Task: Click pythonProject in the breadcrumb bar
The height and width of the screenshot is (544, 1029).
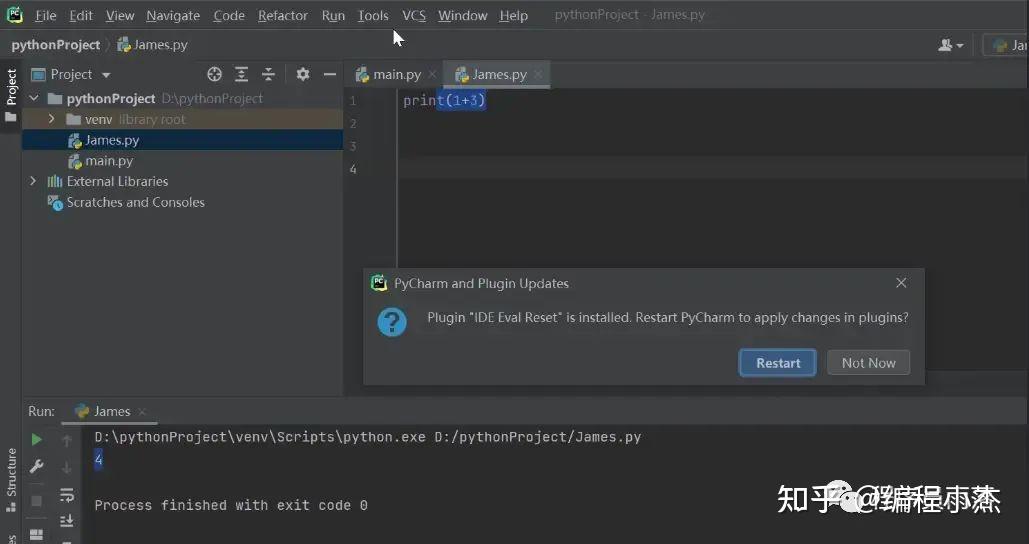Action: coord(56,45)
